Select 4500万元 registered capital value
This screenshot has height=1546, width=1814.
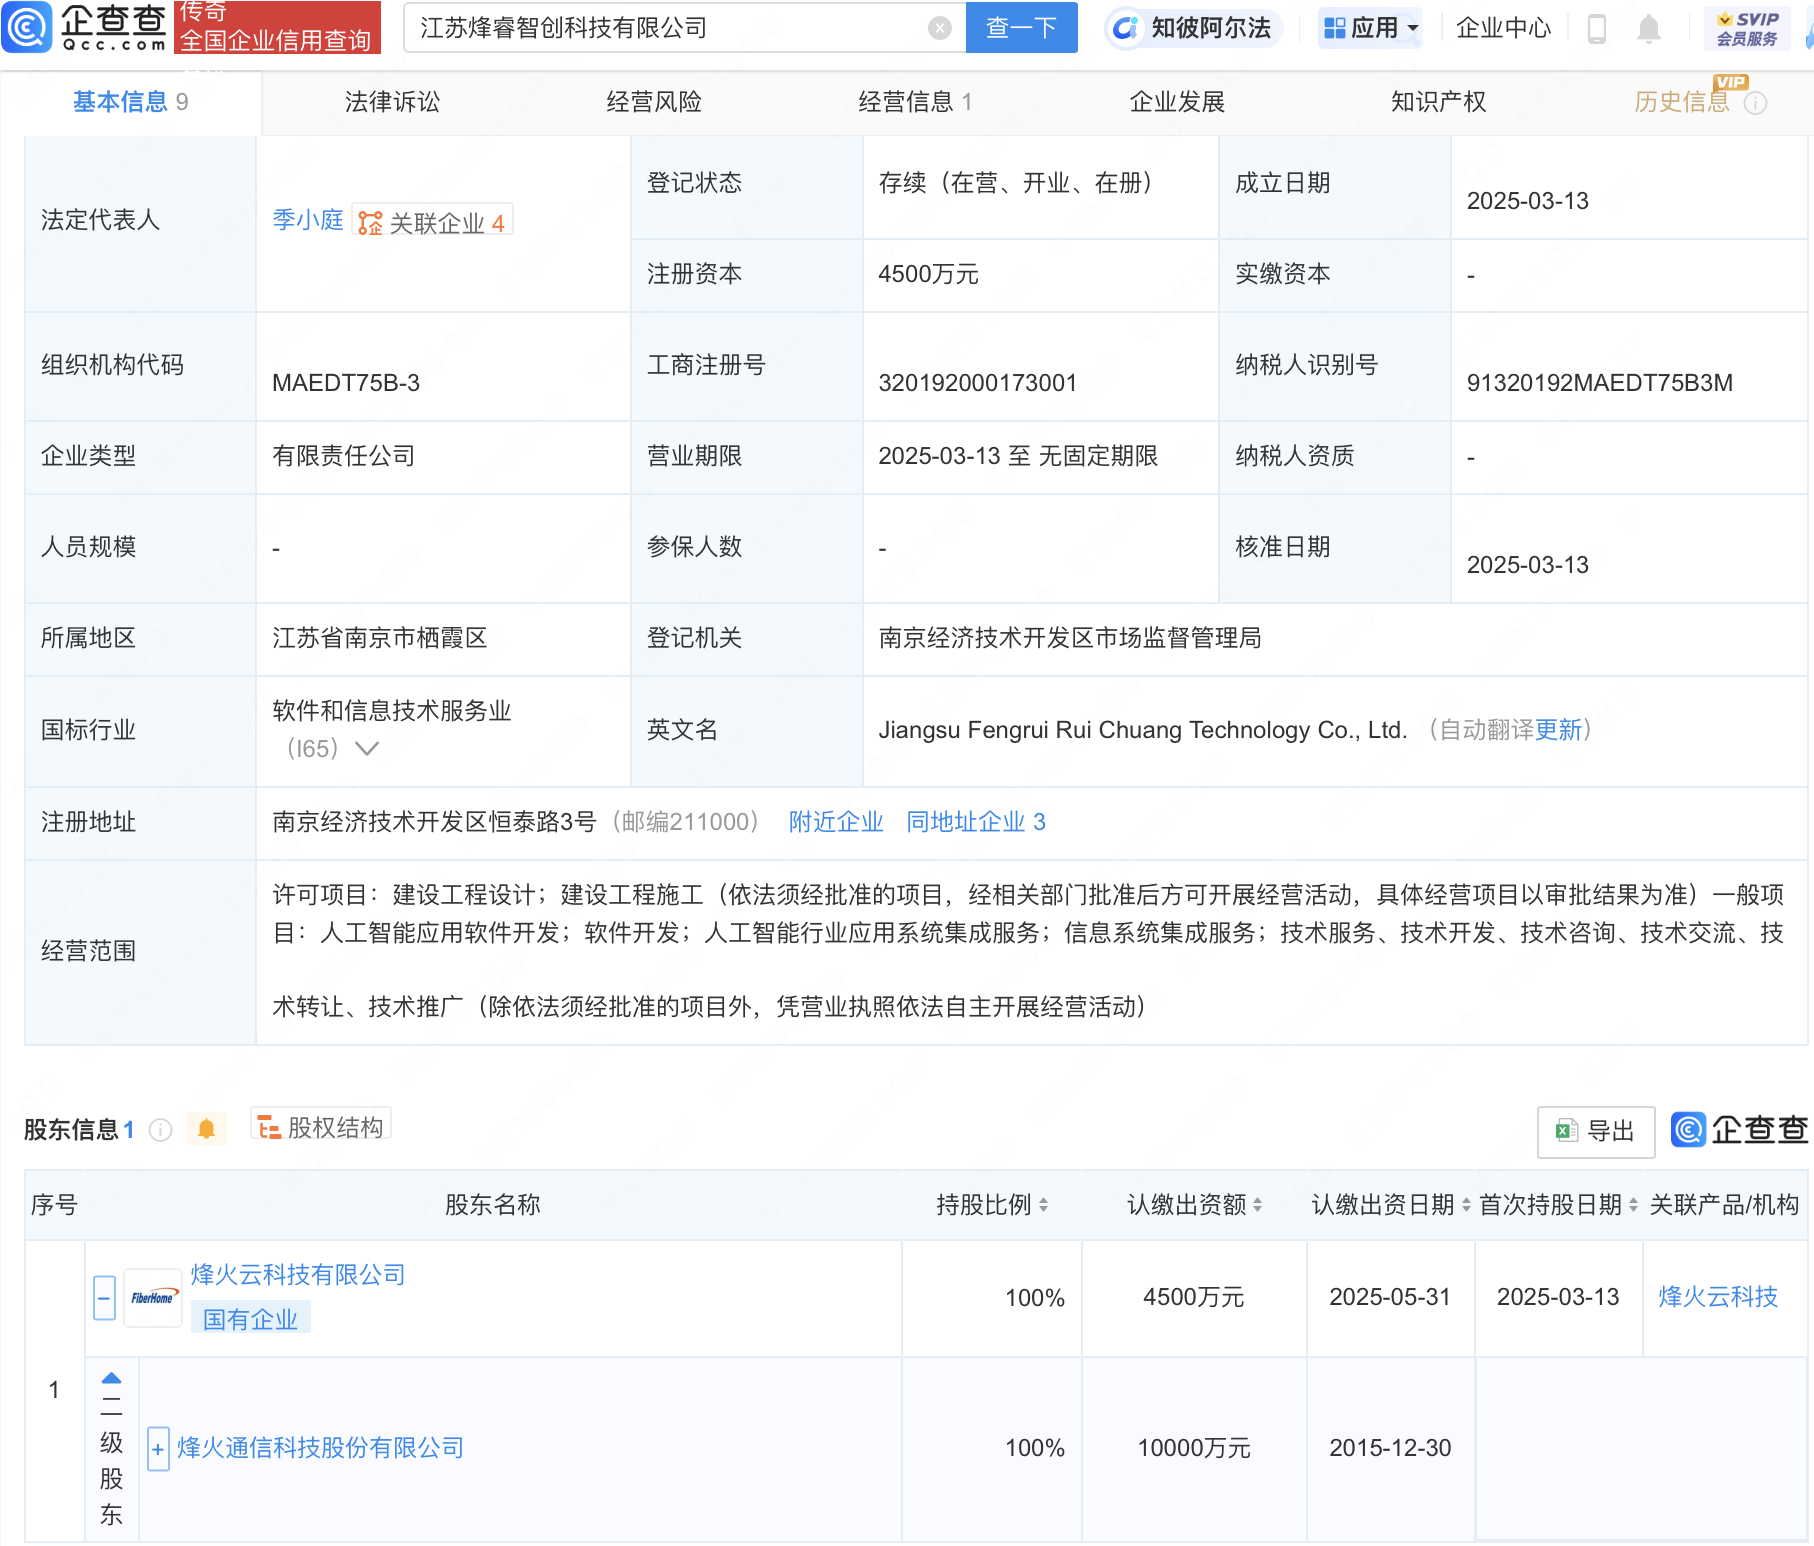click(x=928, y=274)
